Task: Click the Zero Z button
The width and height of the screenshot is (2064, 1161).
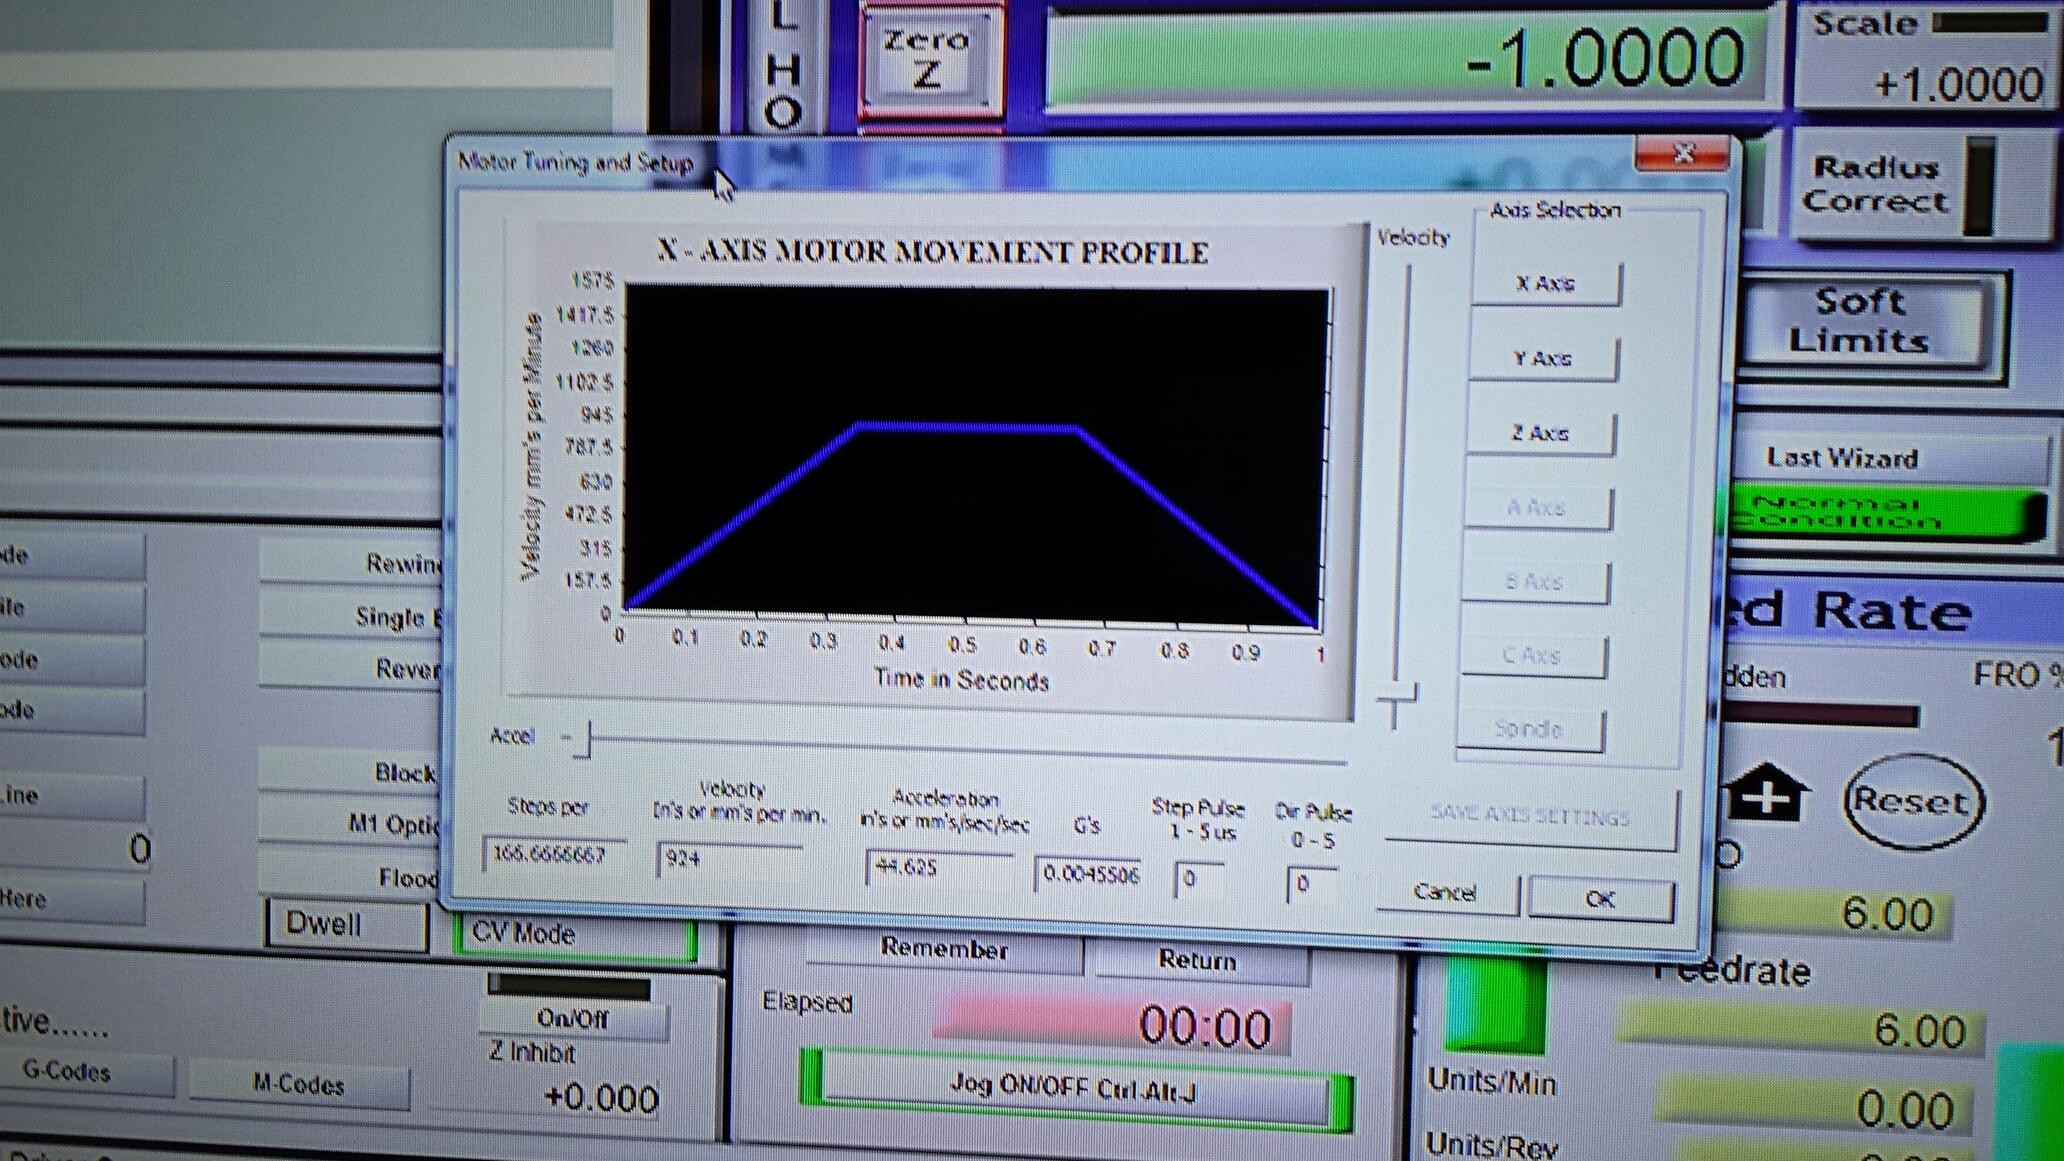Action: tap(929, 59)
